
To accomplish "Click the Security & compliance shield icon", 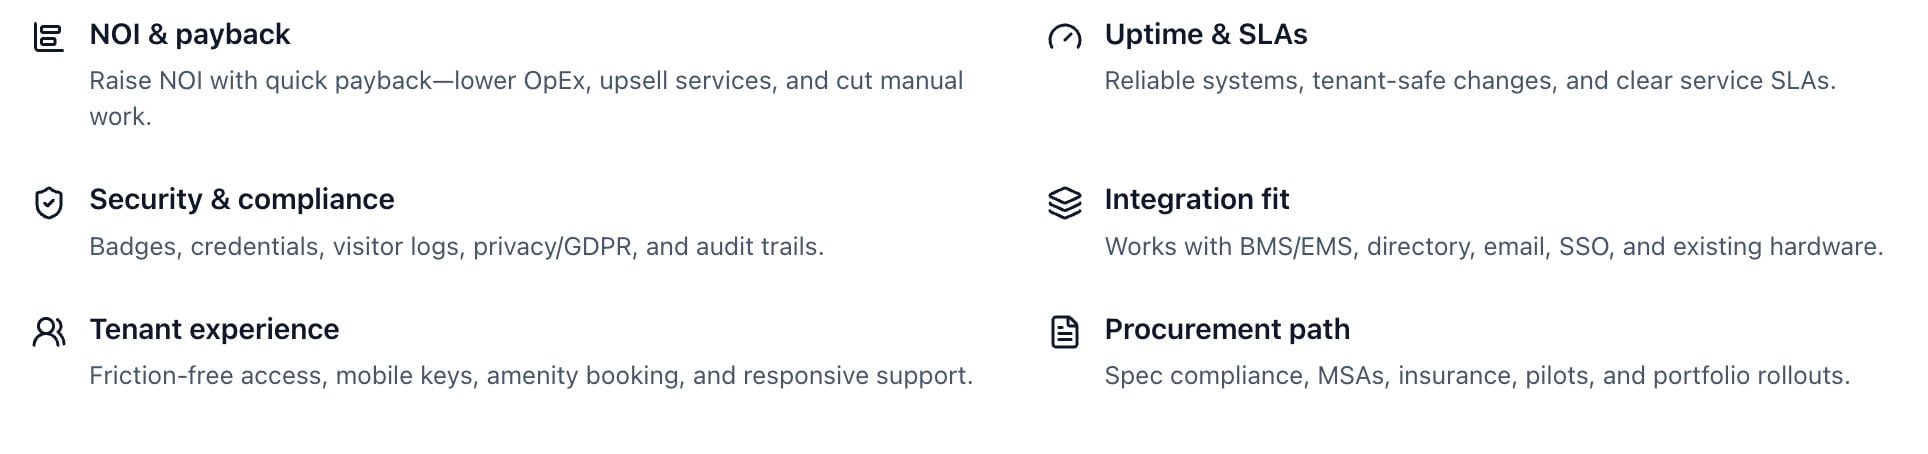I will point(49,203).
